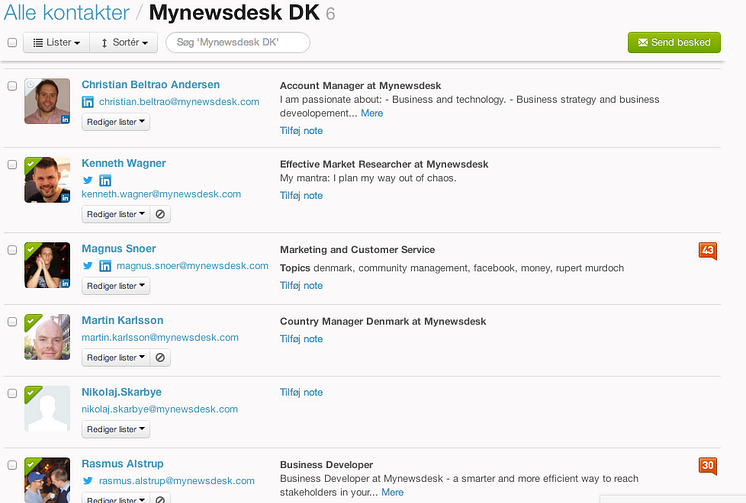The image size is (746, 503).
Task: Select Martin Karlsson's checkbox
Action: click(x=12, y=322)
